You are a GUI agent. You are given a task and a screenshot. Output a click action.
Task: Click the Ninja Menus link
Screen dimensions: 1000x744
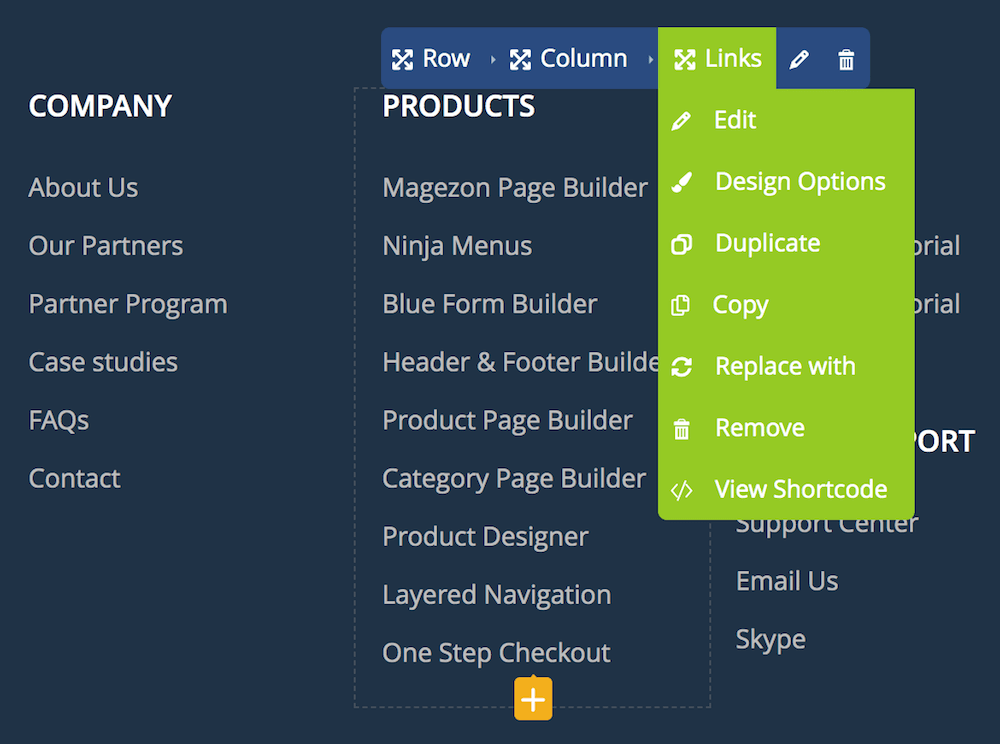457,246
